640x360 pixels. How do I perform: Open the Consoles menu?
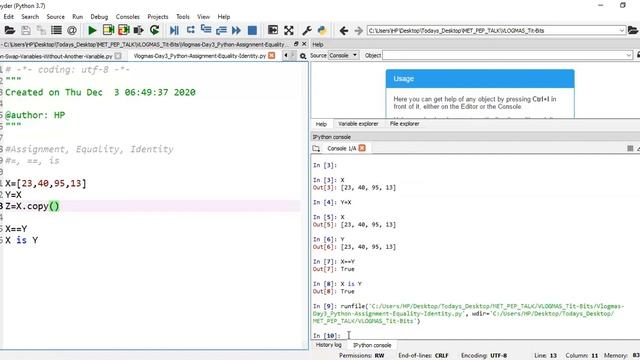127,17
